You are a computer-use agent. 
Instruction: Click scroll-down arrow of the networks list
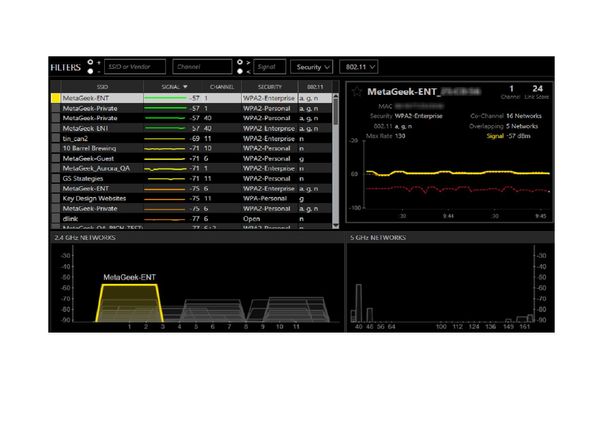click(335, 228)
